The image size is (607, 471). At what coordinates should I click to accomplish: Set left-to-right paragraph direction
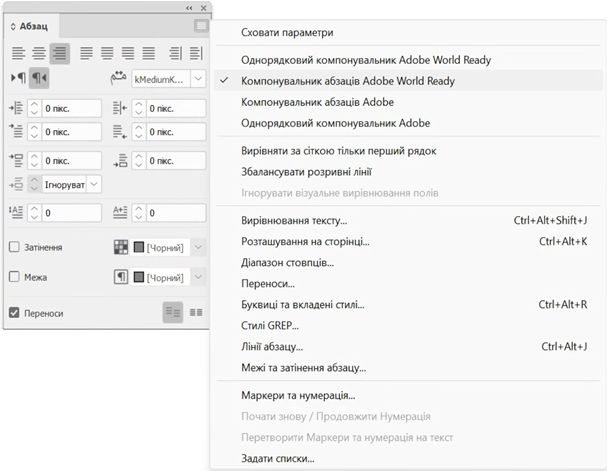click(18, 78)
